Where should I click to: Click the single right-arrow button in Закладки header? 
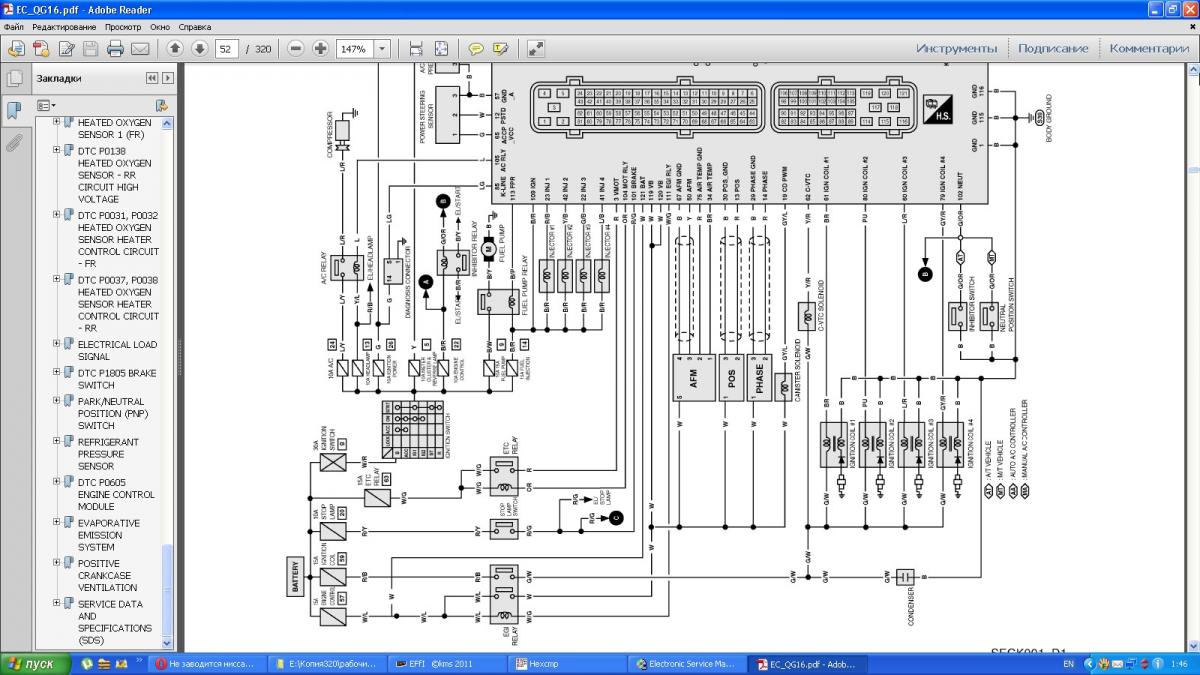click(167, 78)
